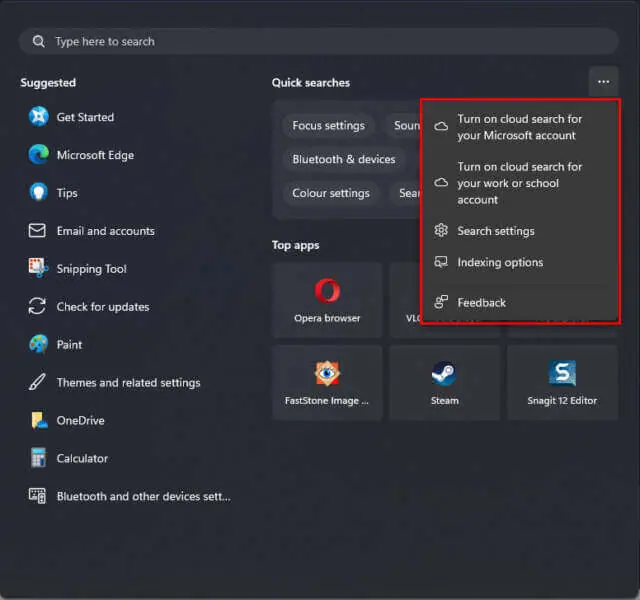The width and height of the screenshot is (640, 600).
Task: Open the Opera browser tile
Action: coord(327,300)
